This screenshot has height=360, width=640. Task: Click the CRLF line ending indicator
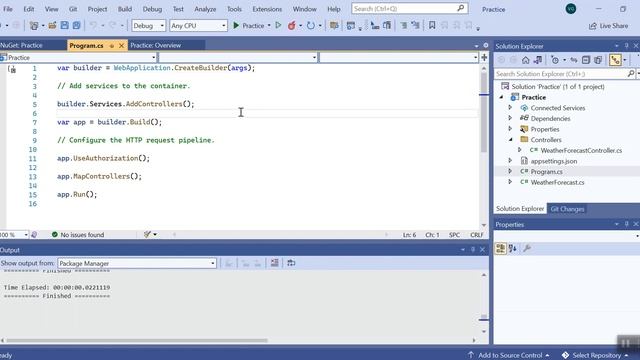click(476, 235)
